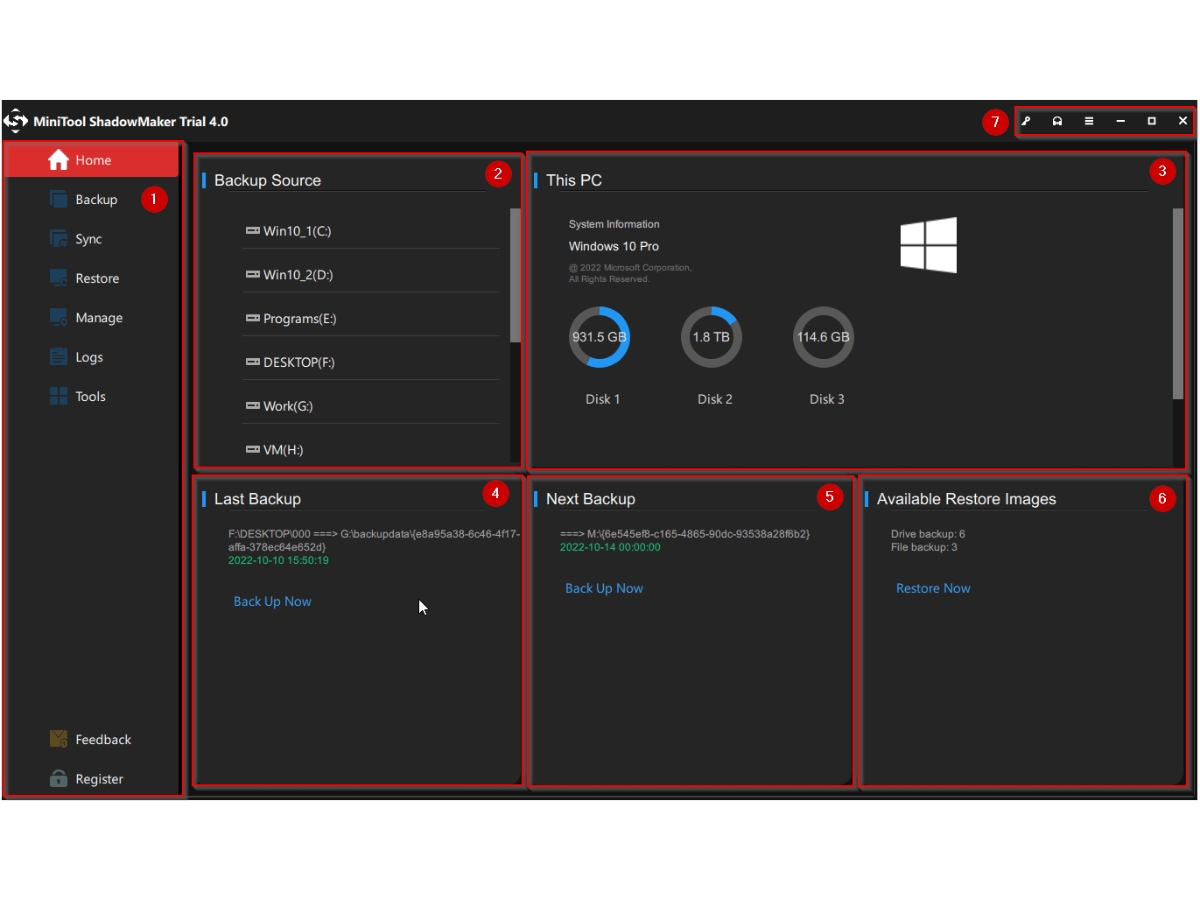Click the Last Backup date 2022-10-10 15:50:19
Screen dimensions: 1200x900
(x=278, y=561)
